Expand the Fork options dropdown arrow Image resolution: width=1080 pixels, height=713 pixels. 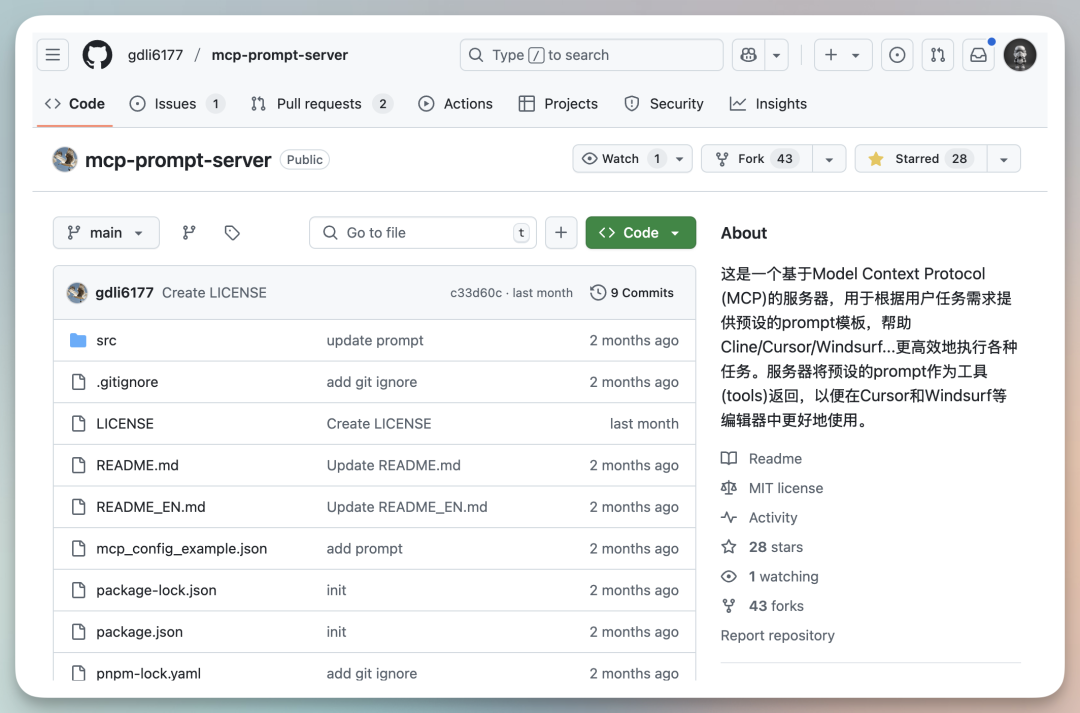click(829, 159)
